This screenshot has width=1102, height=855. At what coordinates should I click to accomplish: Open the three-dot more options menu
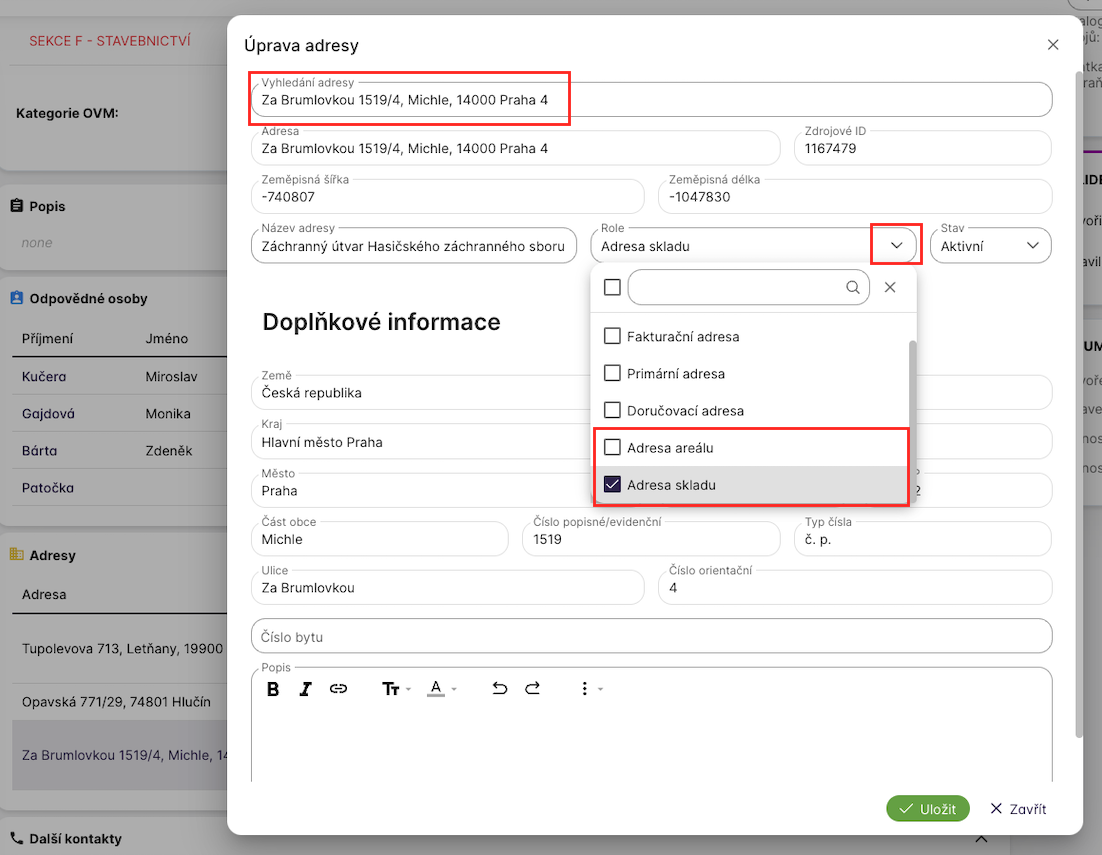coord(586,689)
